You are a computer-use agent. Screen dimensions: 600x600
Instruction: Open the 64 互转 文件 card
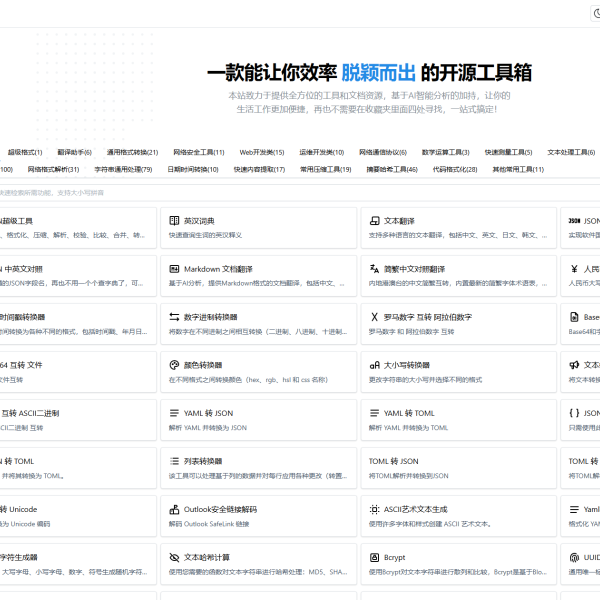[78, 372]
